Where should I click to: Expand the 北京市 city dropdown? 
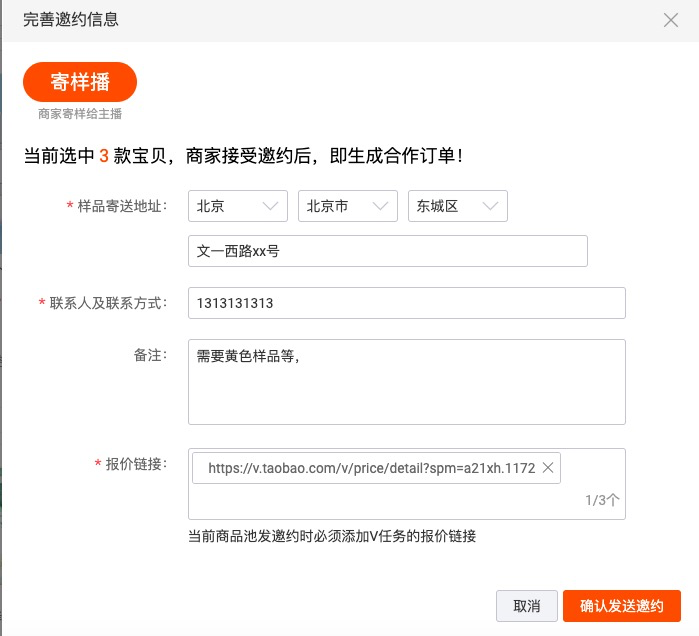pos(348,206)
